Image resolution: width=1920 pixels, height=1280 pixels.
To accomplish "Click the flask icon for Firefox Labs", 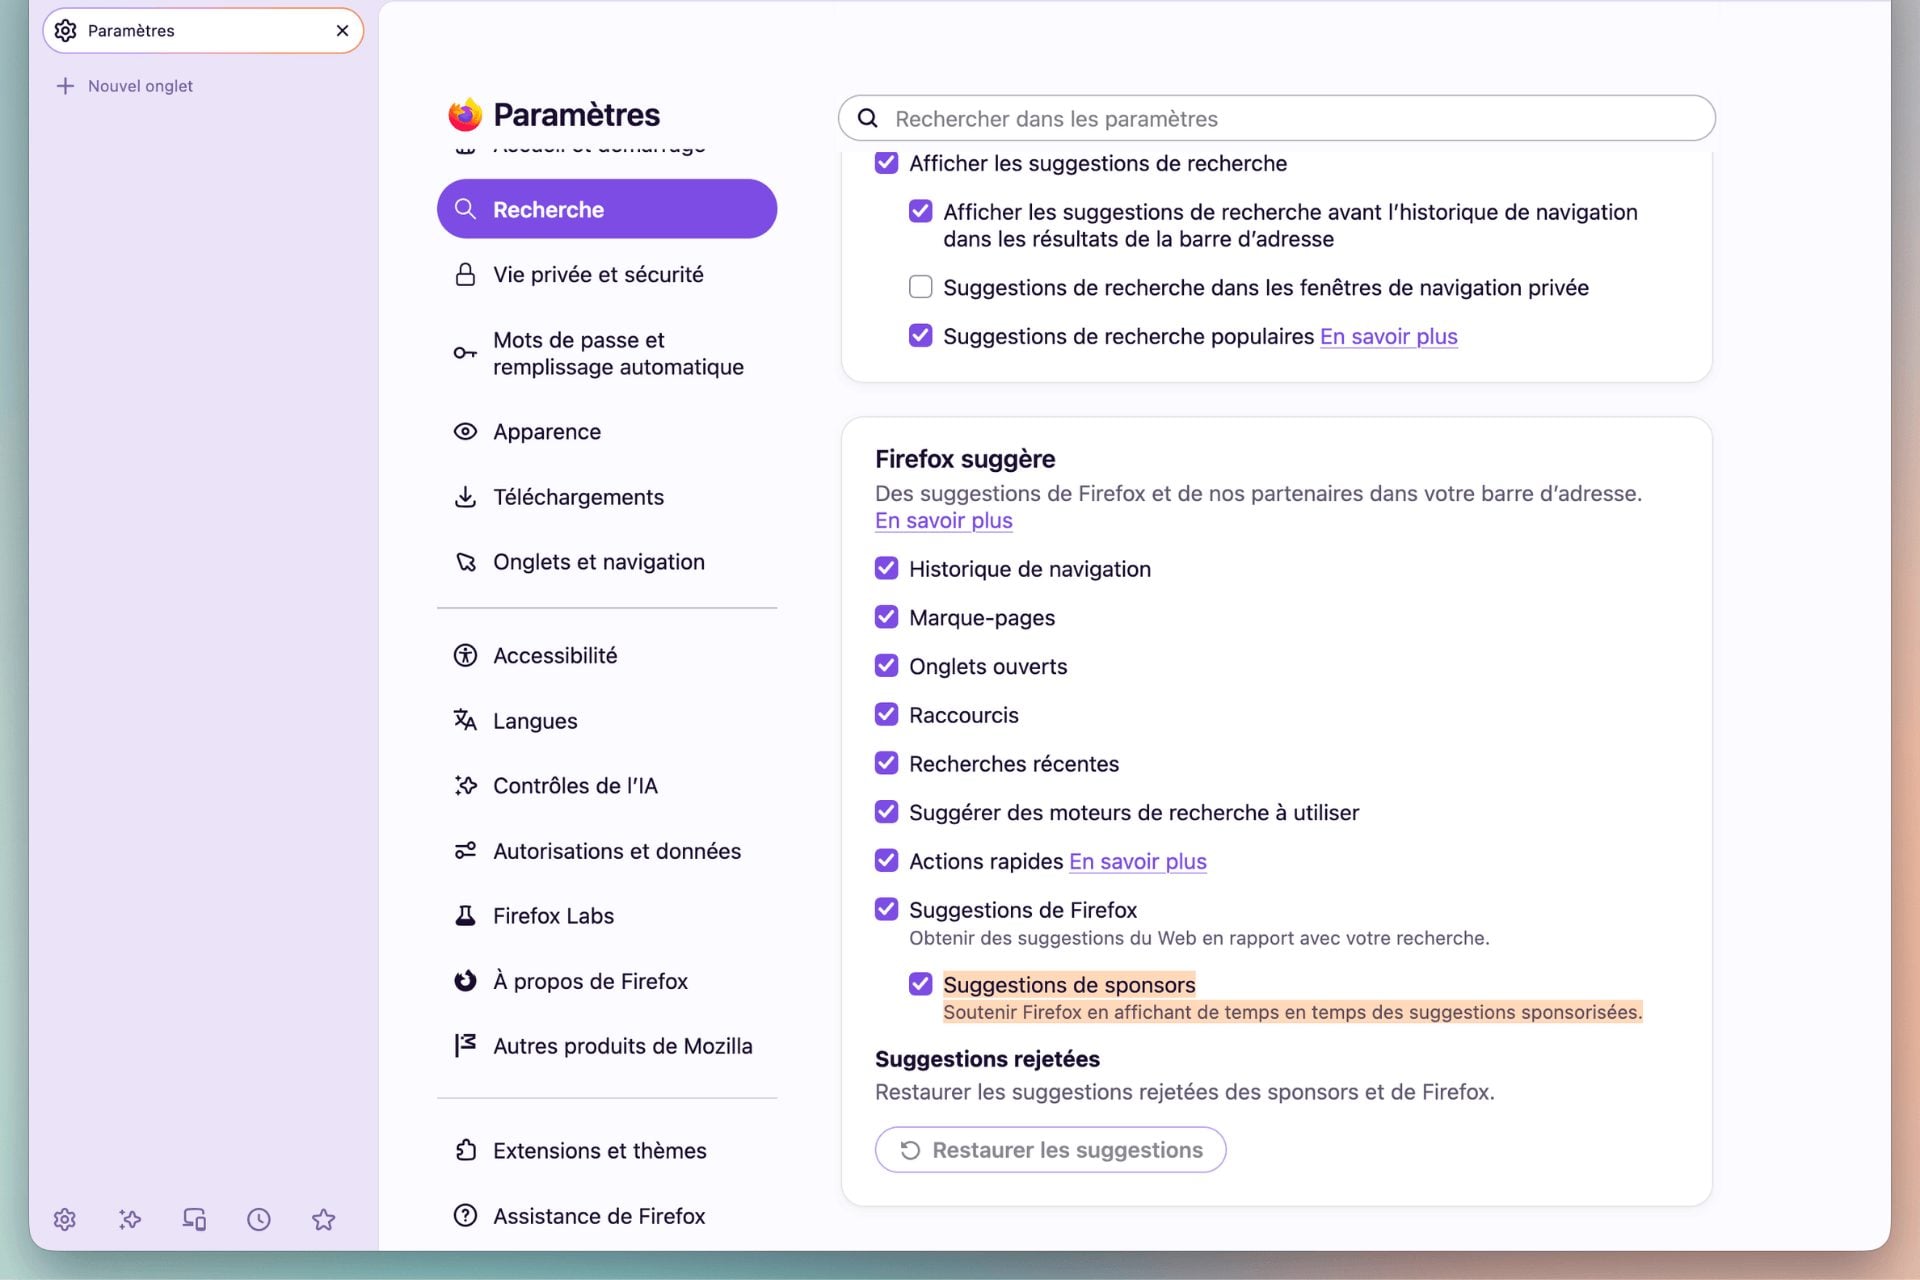I will (x=465, y=915).
